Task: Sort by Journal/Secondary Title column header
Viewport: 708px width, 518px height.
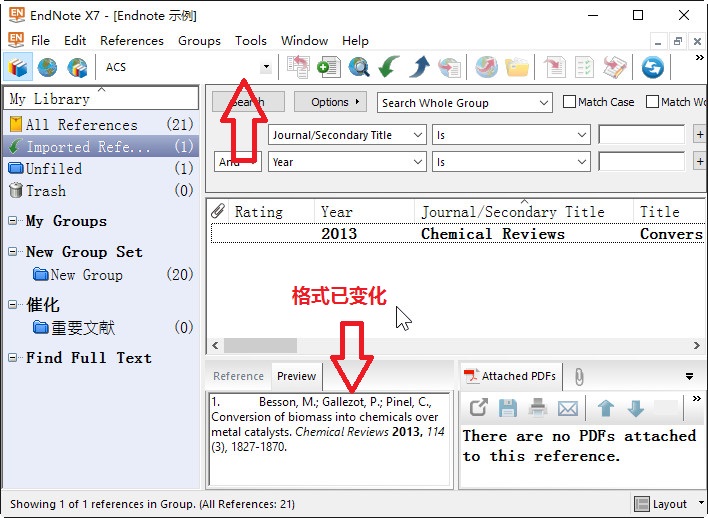Action: click(x=523, y=211)
